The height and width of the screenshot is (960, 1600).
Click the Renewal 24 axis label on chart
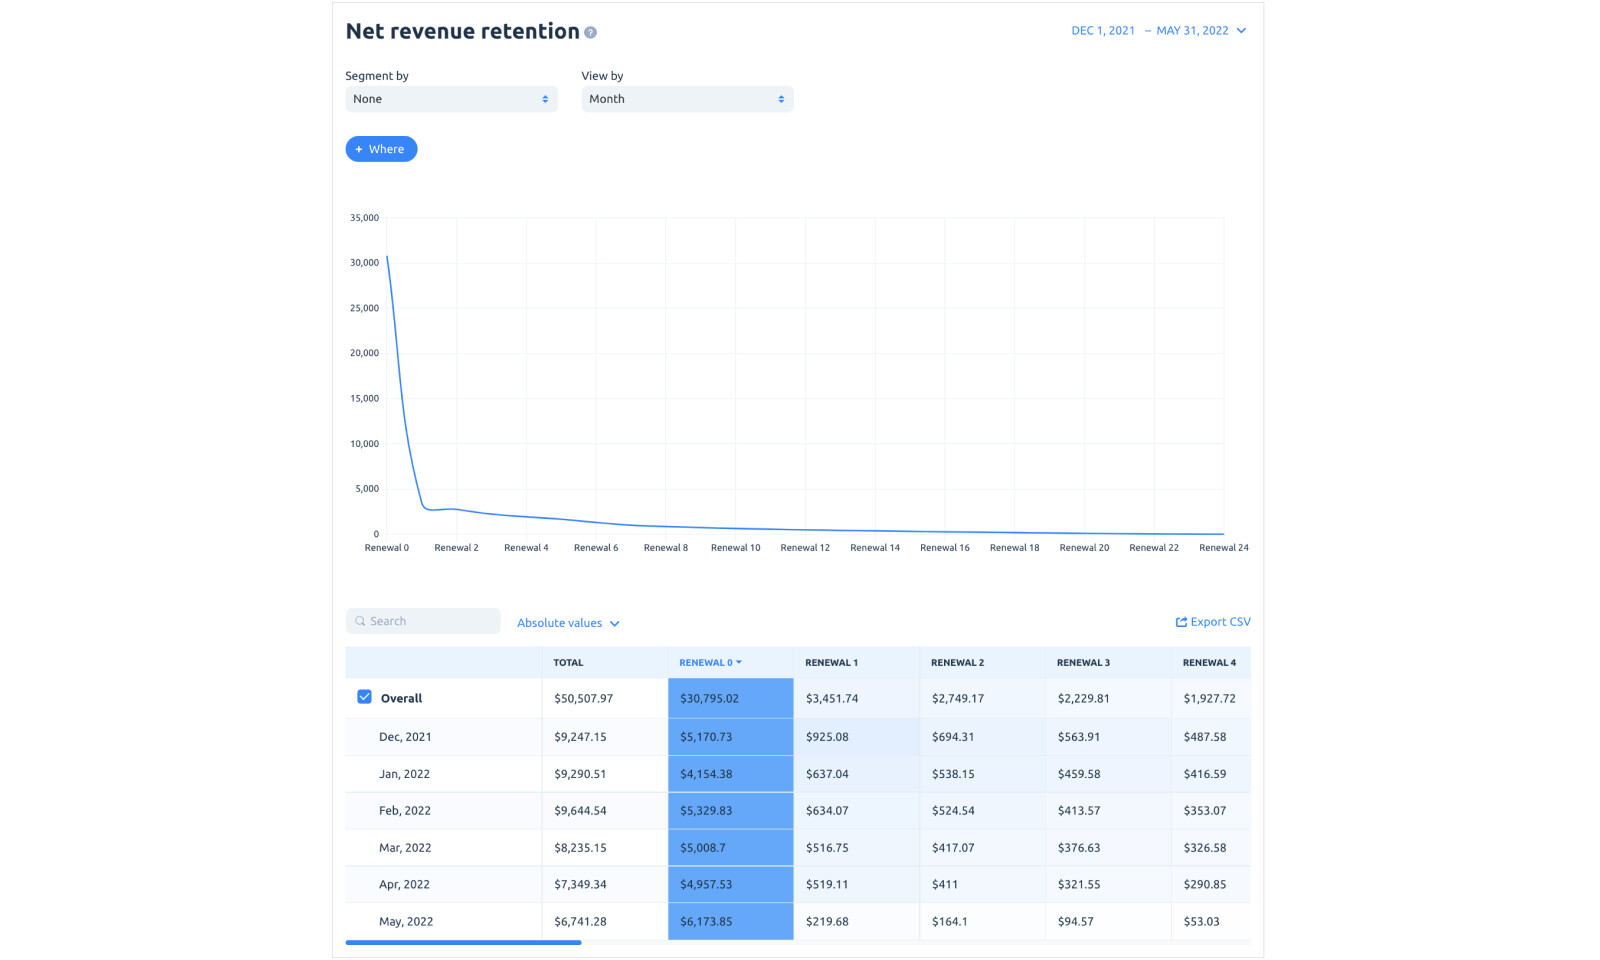click(x=1223, y=548)
